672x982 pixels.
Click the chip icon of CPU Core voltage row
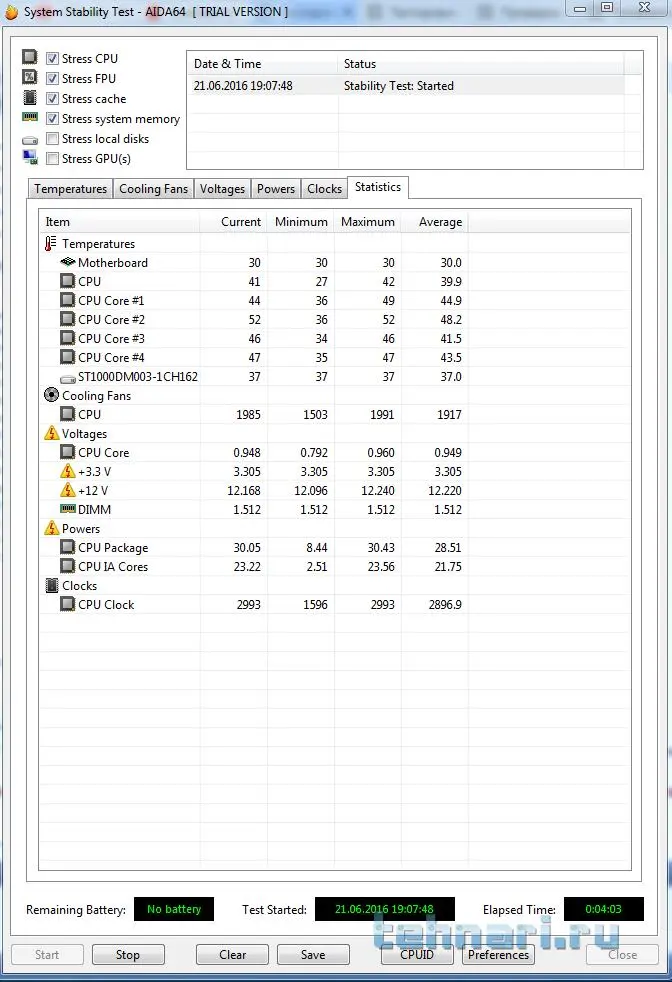point(67,452)
